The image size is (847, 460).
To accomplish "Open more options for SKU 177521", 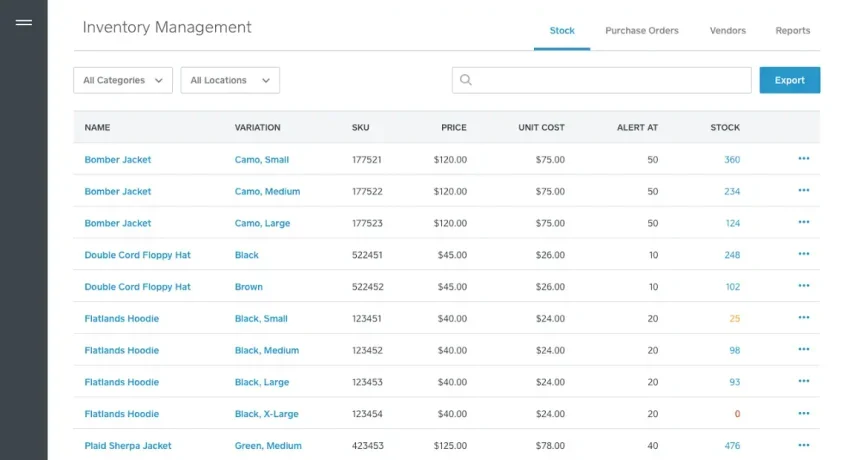I will 804,159.
